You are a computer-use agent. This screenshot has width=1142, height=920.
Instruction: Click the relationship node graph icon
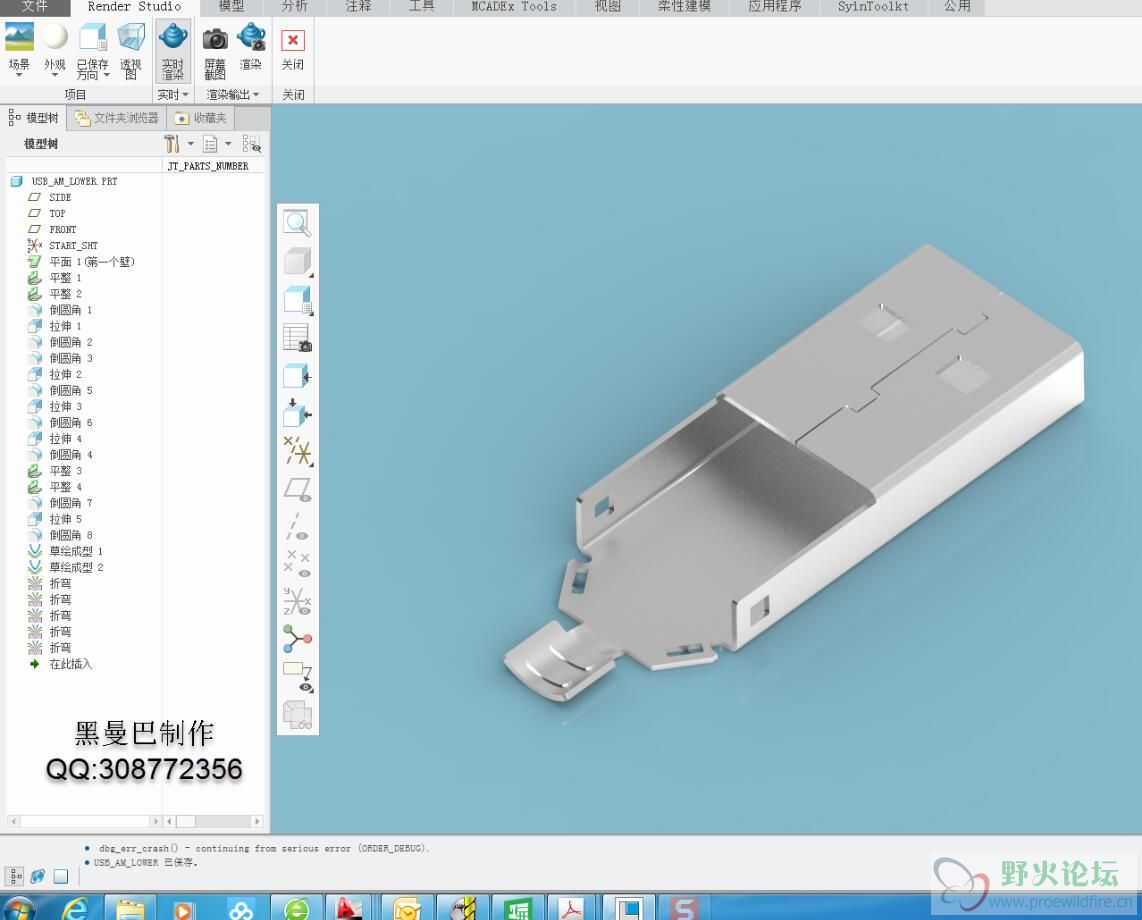point(297,639)
